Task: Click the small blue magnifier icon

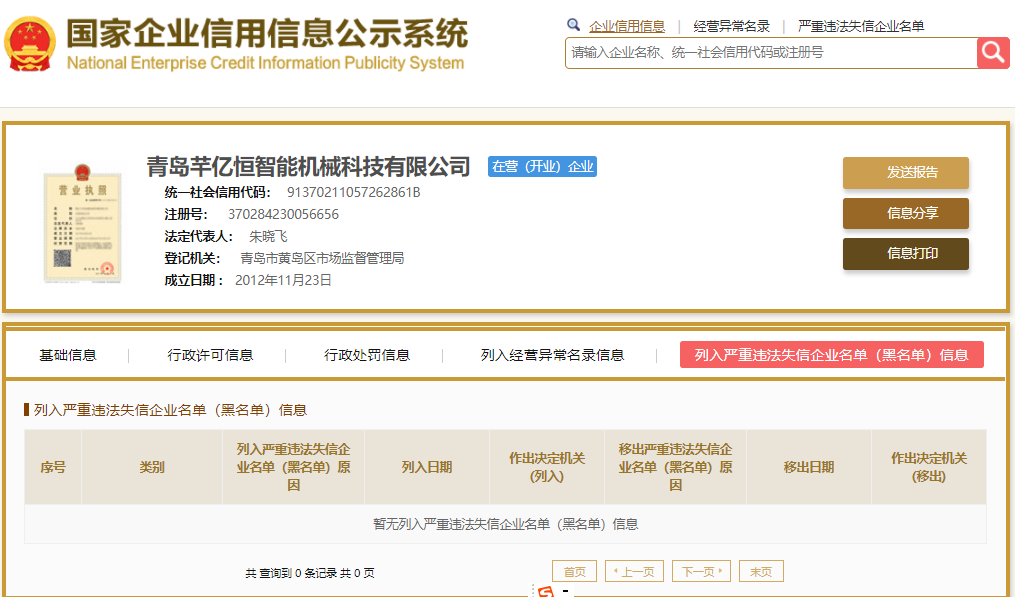Action: 573,25
